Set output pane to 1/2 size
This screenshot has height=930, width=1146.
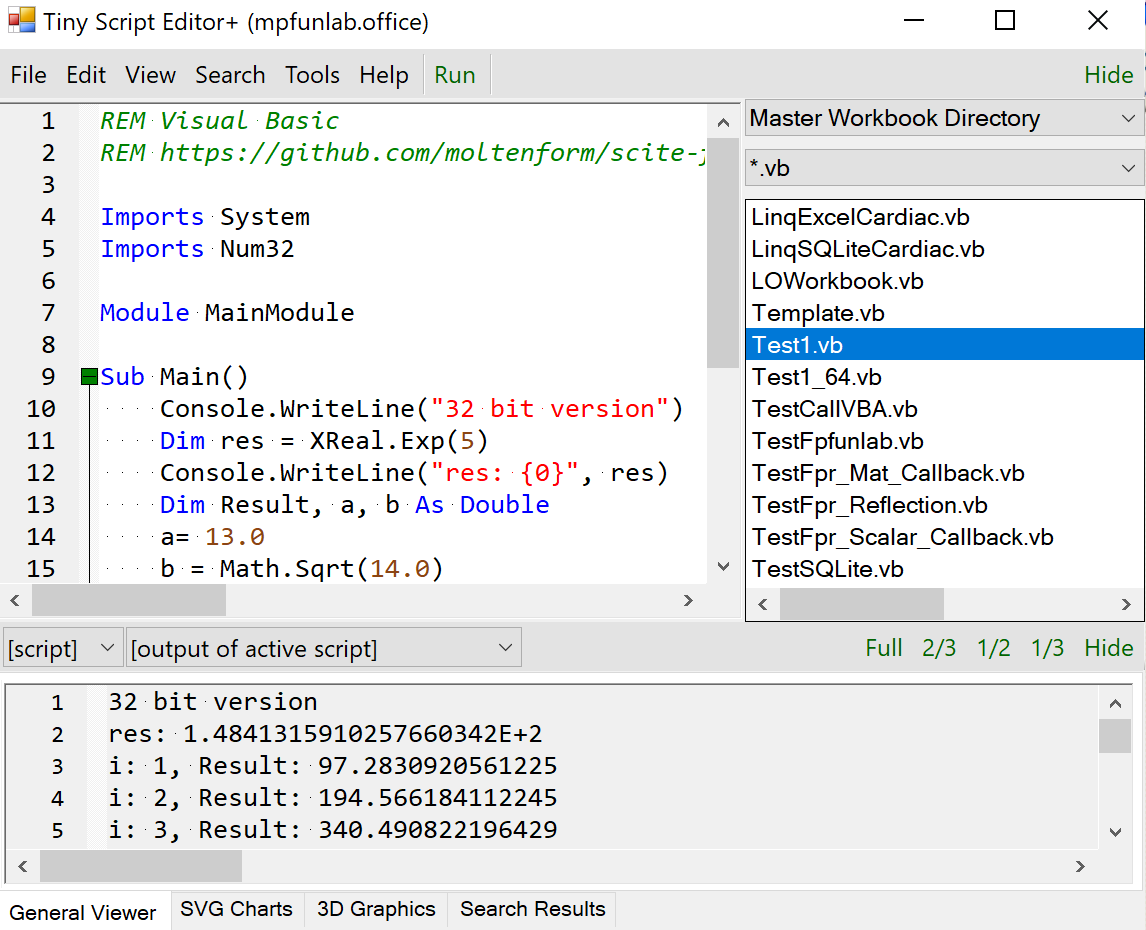[993, 648]
